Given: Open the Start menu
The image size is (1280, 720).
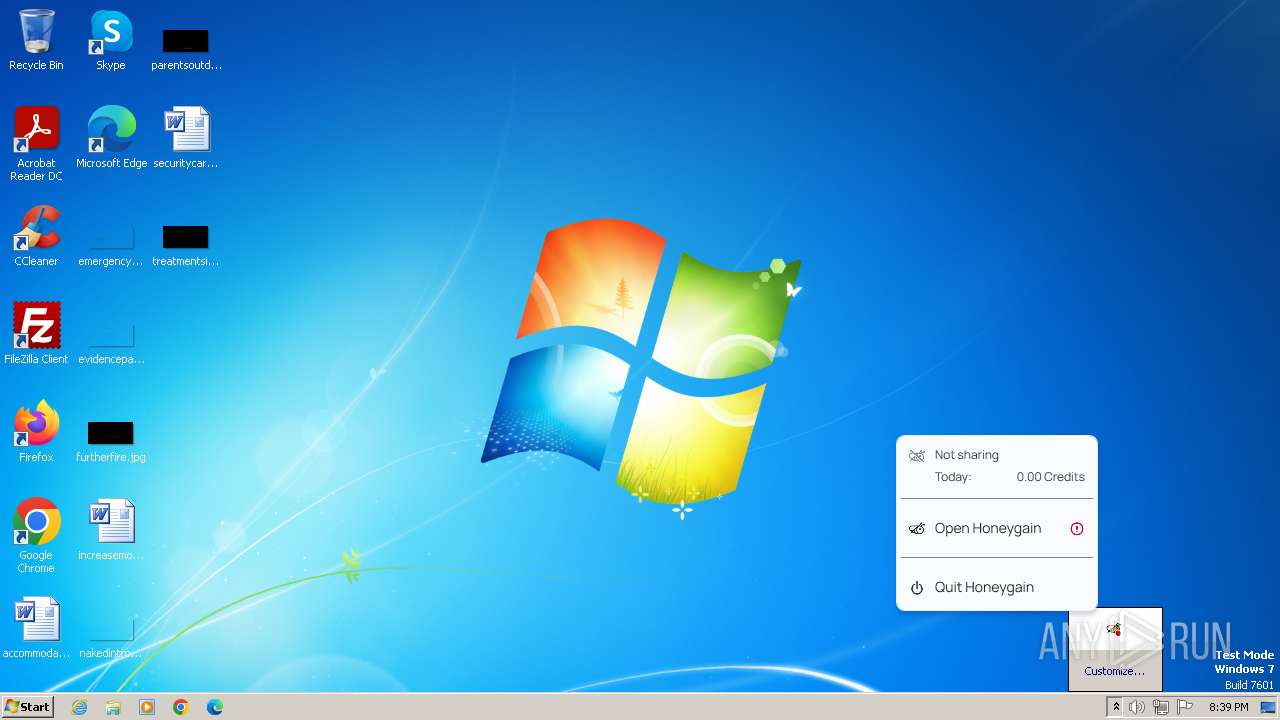Looking at the screenshot, I should pyautogui.click(x=27, y=706).
